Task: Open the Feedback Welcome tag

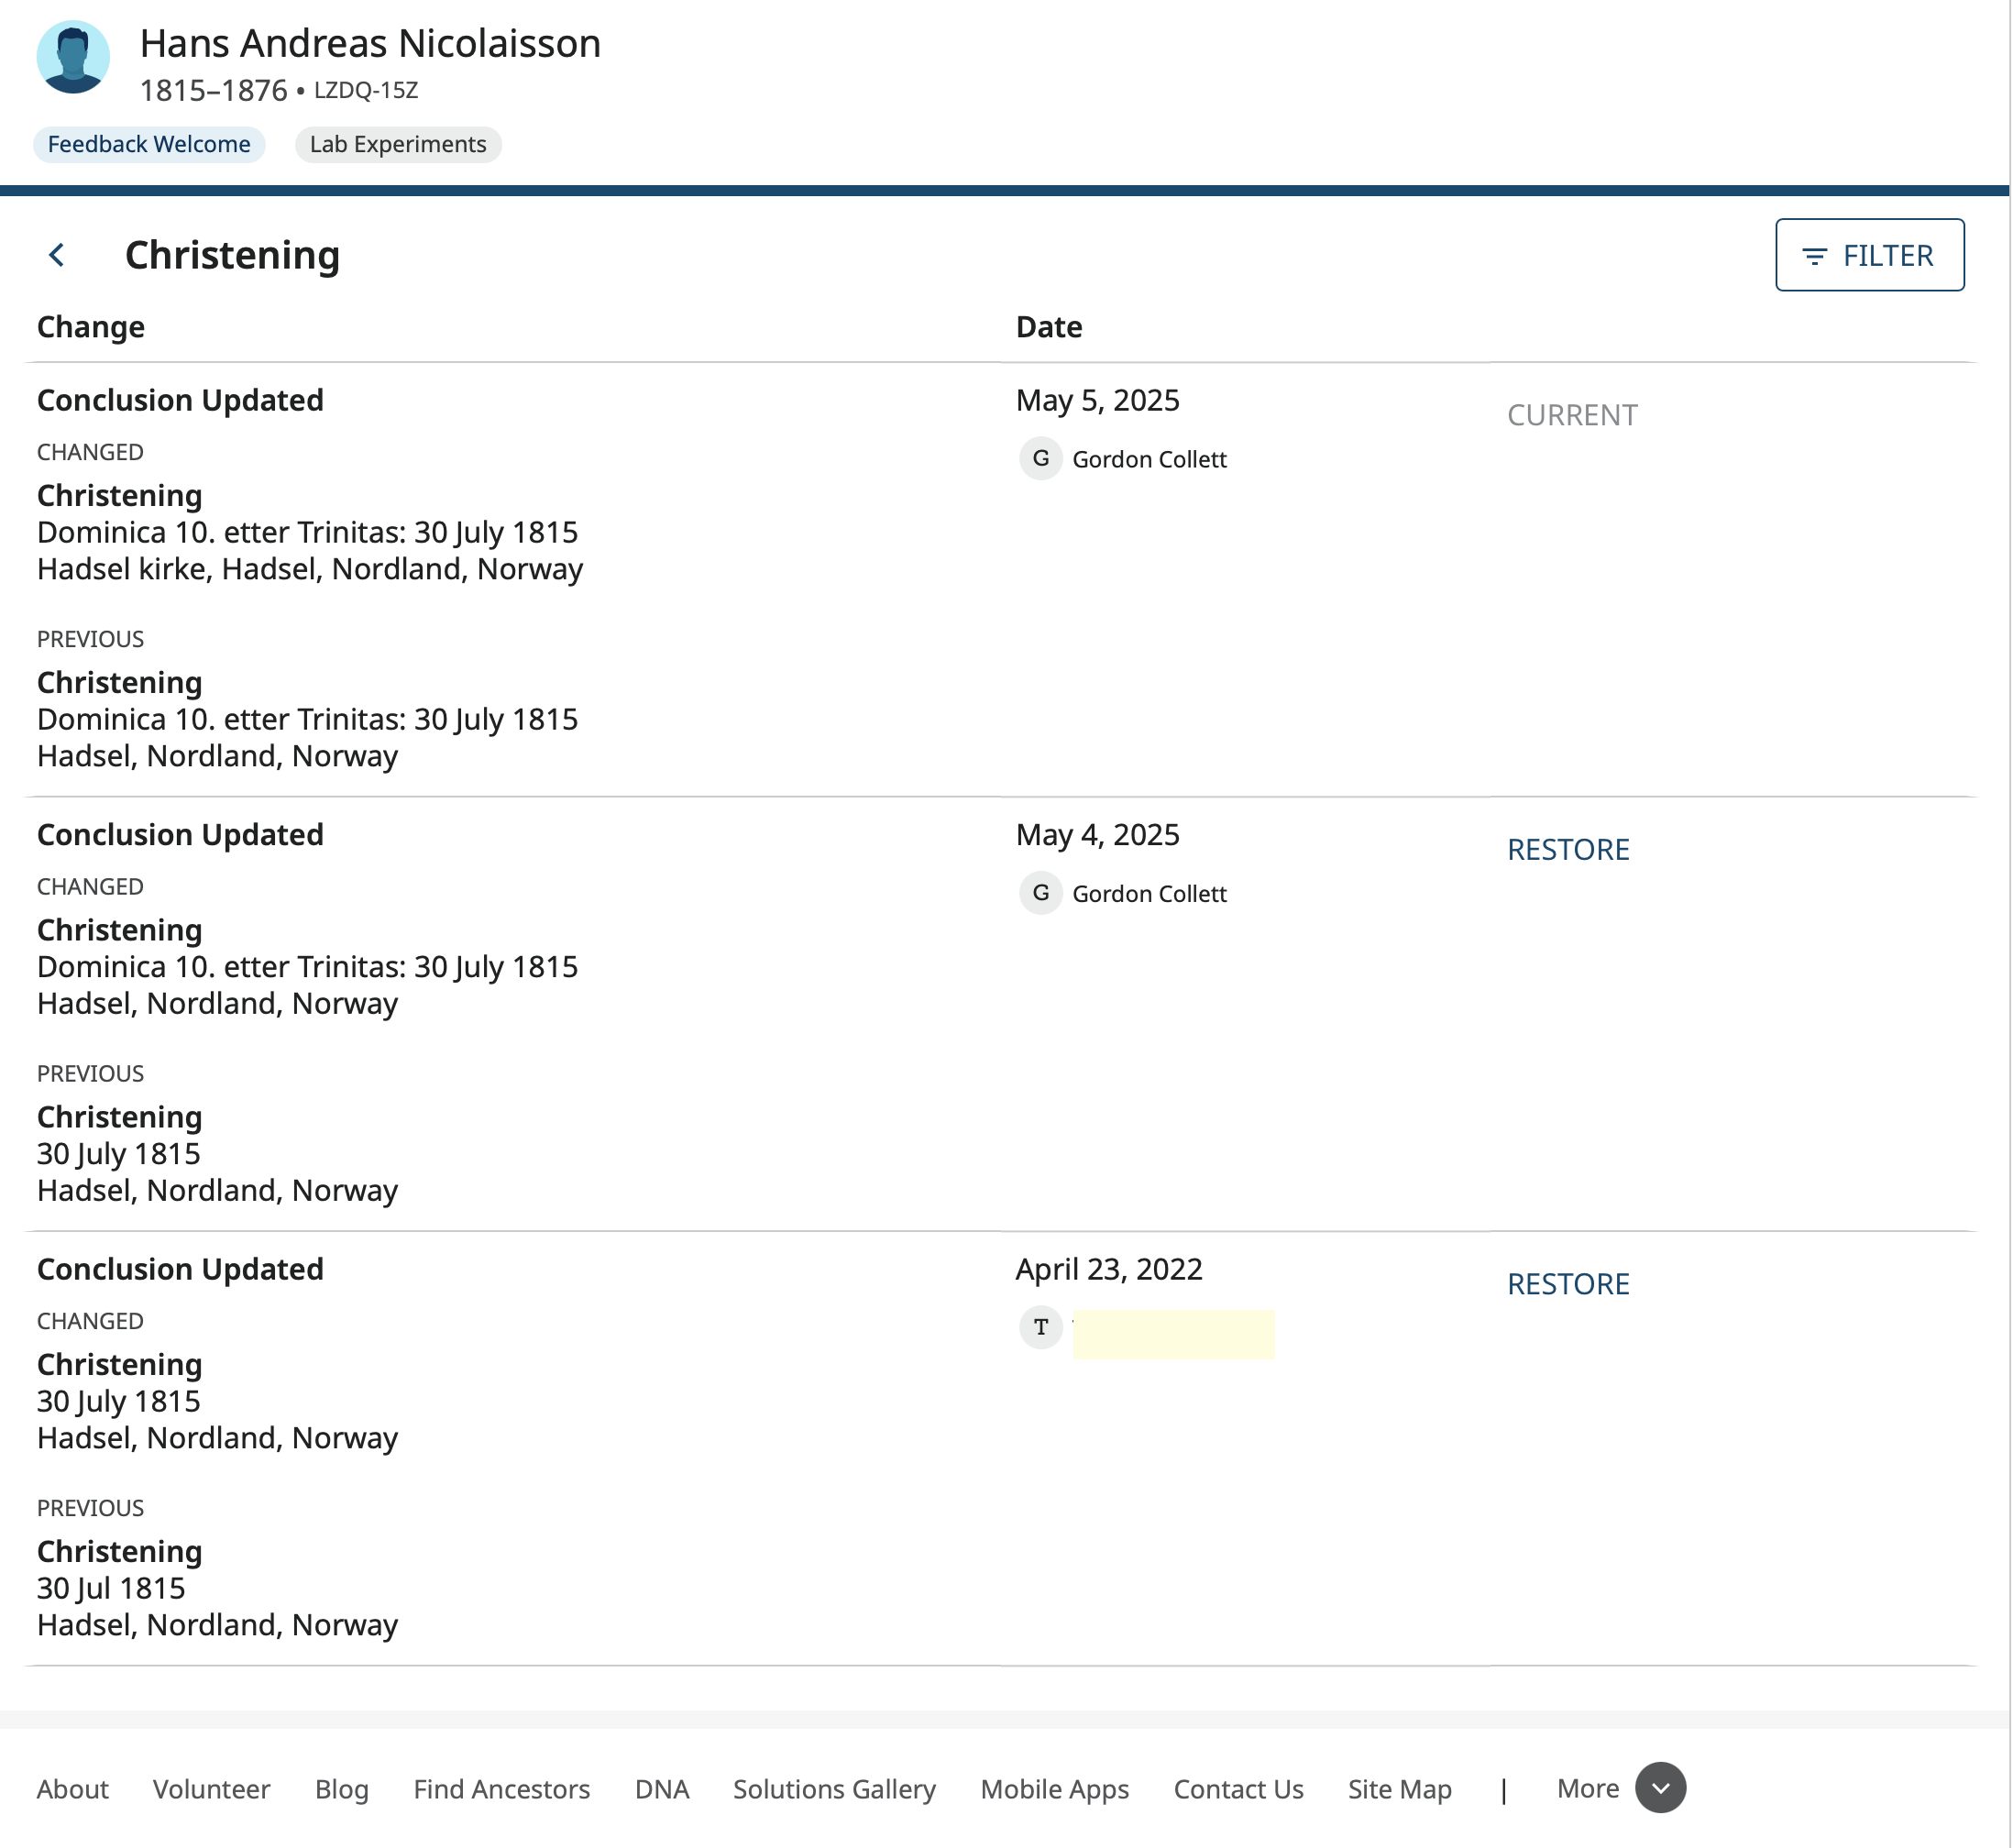Action: (x=149, y=144)
